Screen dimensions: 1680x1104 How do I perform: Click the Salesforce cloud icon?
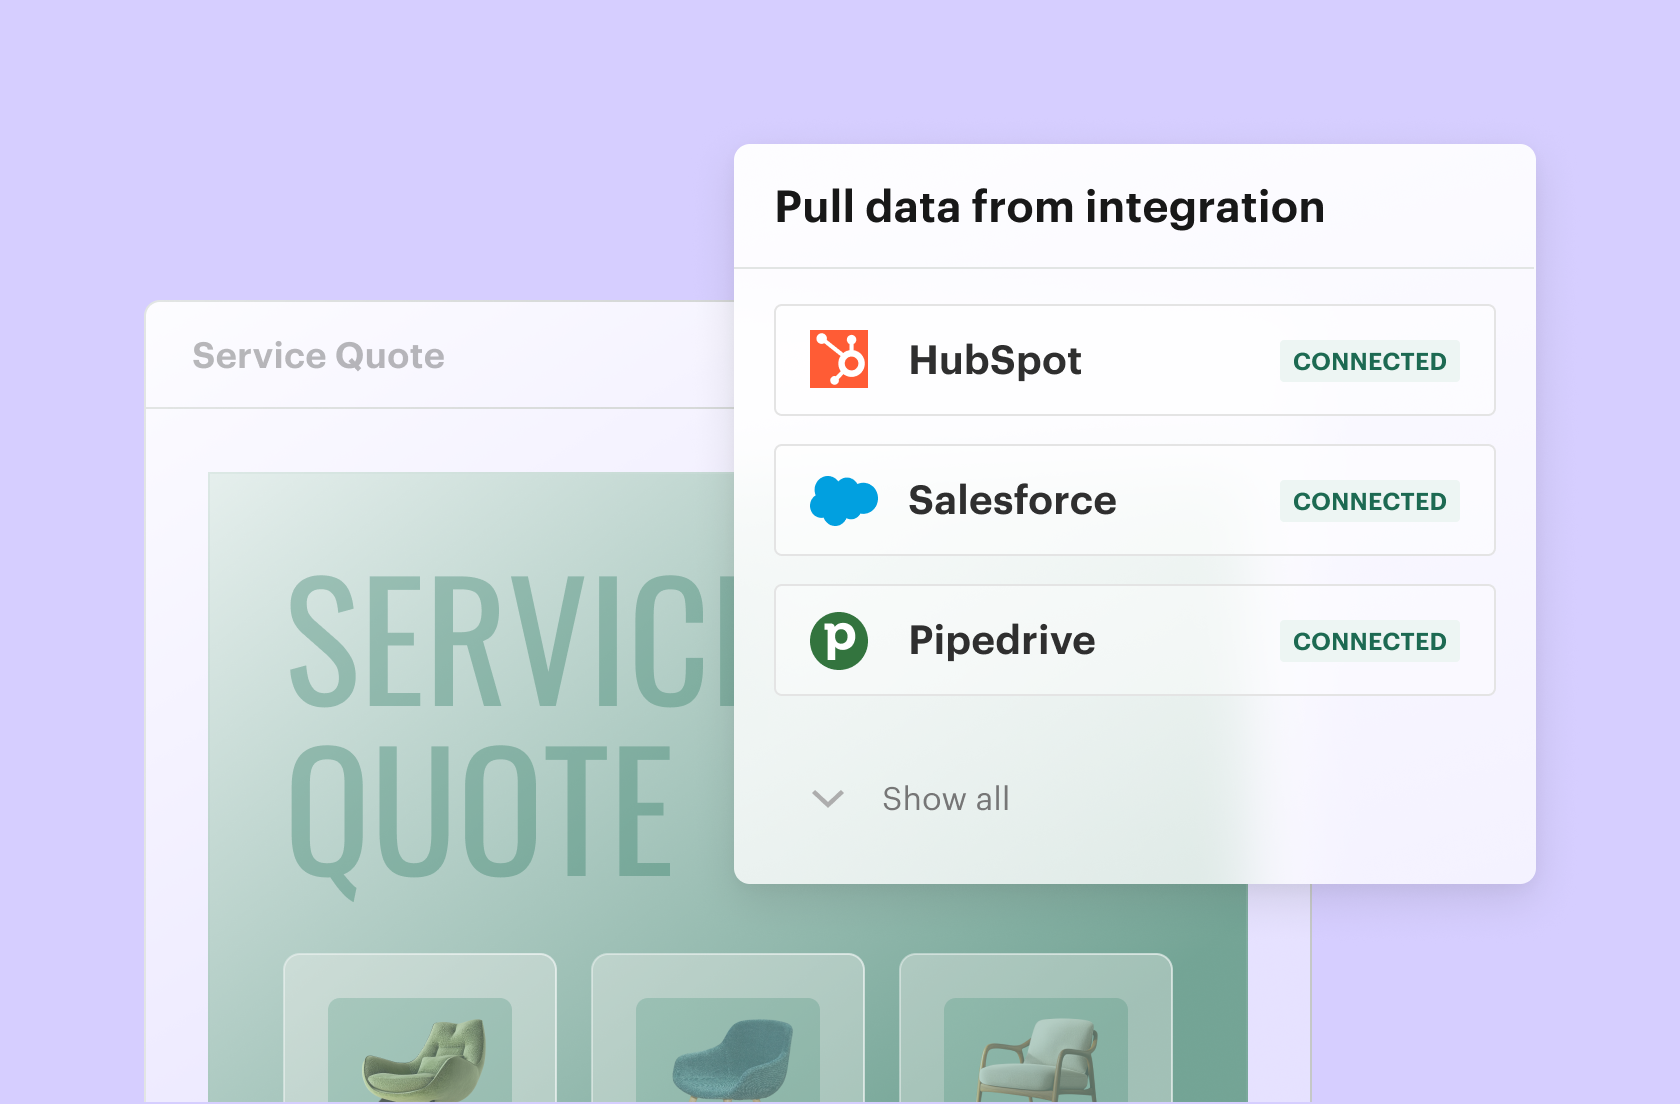coord(843,500)
